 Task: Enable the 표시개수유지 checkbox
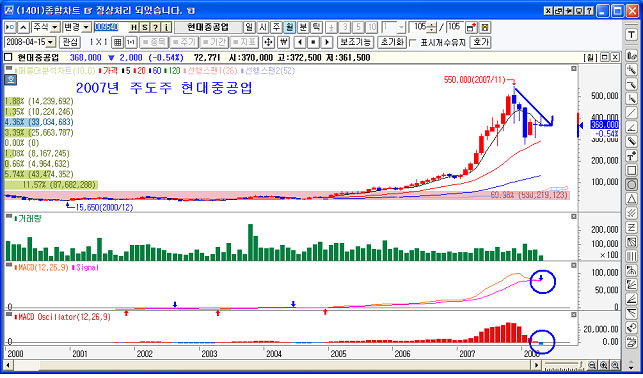tap(413, 42)
